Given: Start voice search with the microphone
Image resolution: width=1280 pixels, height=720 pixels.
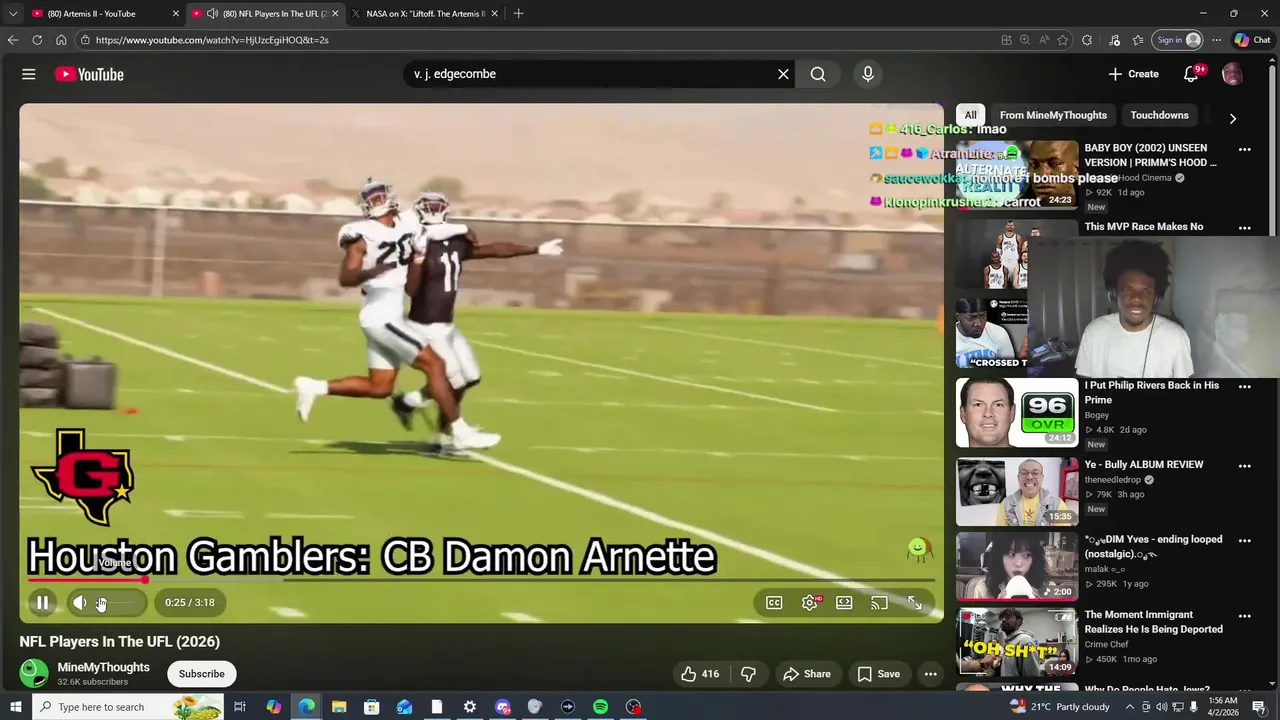Looking at the screenshot, I should 868,74.
